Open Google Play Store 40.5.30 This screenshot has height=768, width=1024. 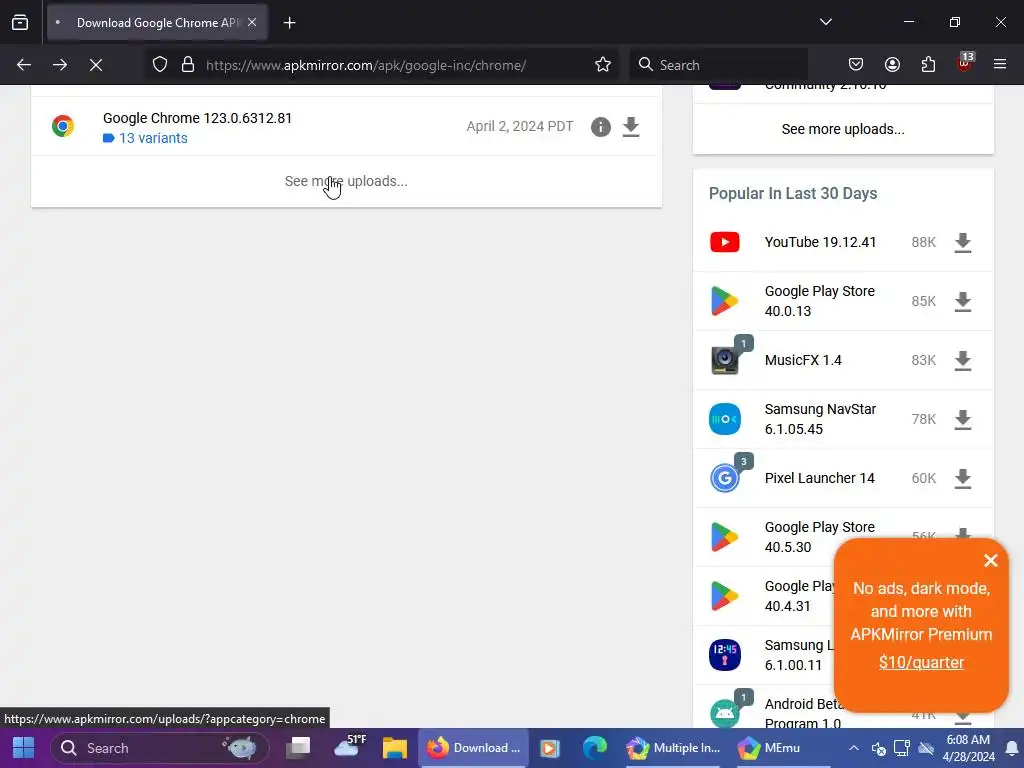pyautogui.click(x=820, y=537)
